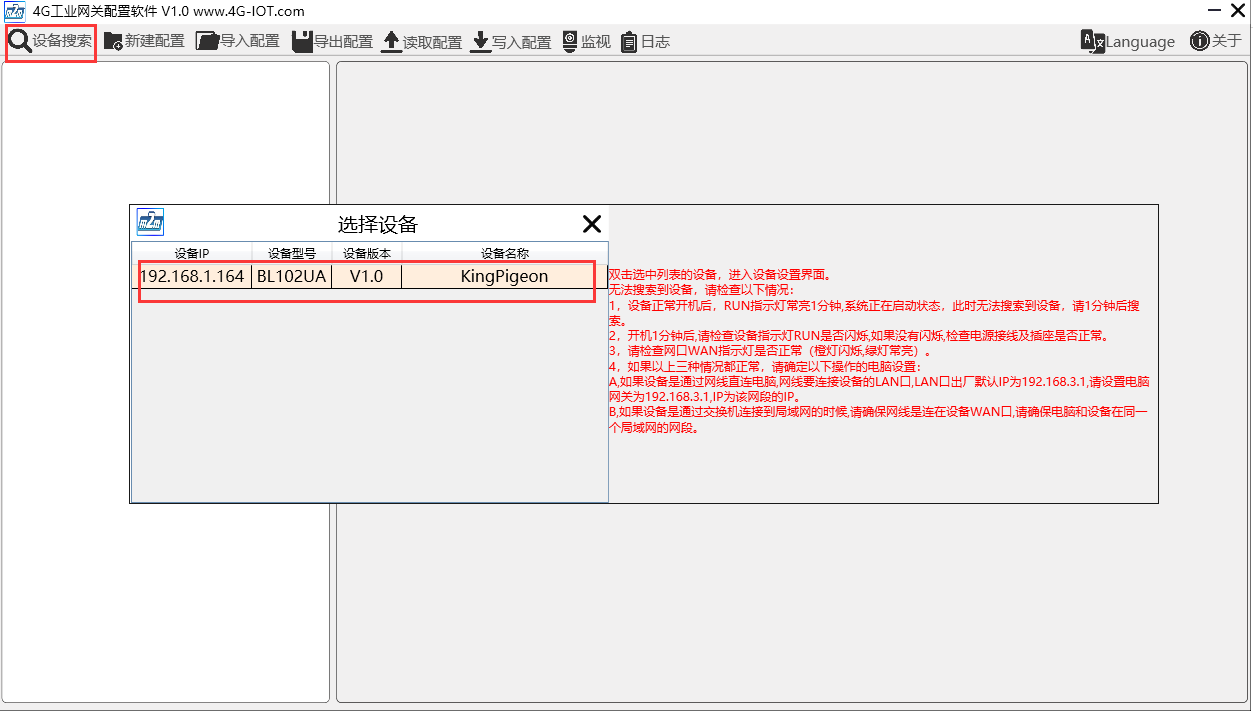Click the 设备名称 column header
The width and height of the screenshot is (1253, 711).
coord(505,253)
